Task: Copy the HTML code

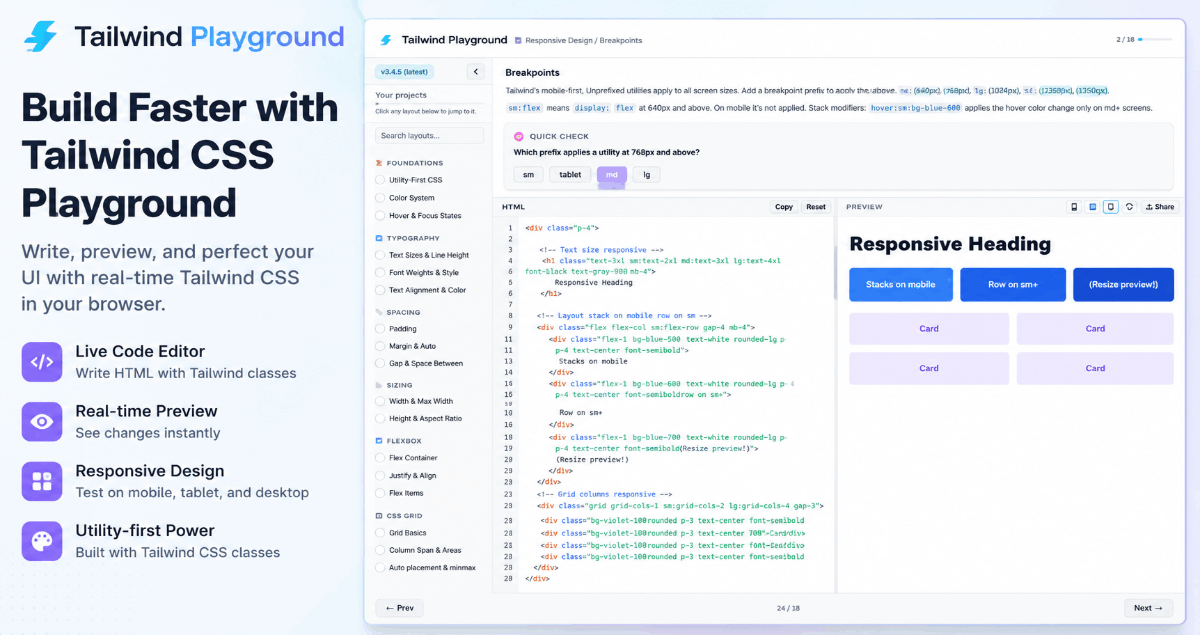Action: 784,207
